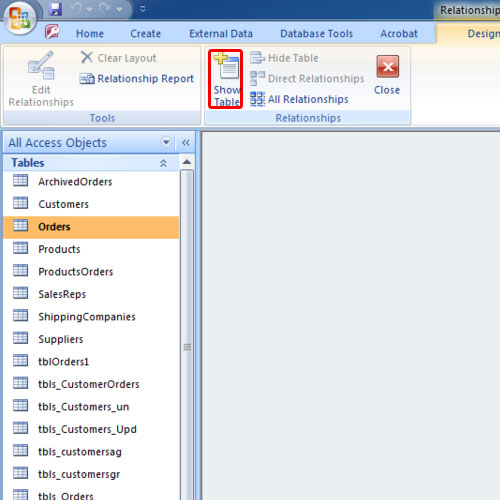Click the Save icon in quick access toolbar

point(55,9)
